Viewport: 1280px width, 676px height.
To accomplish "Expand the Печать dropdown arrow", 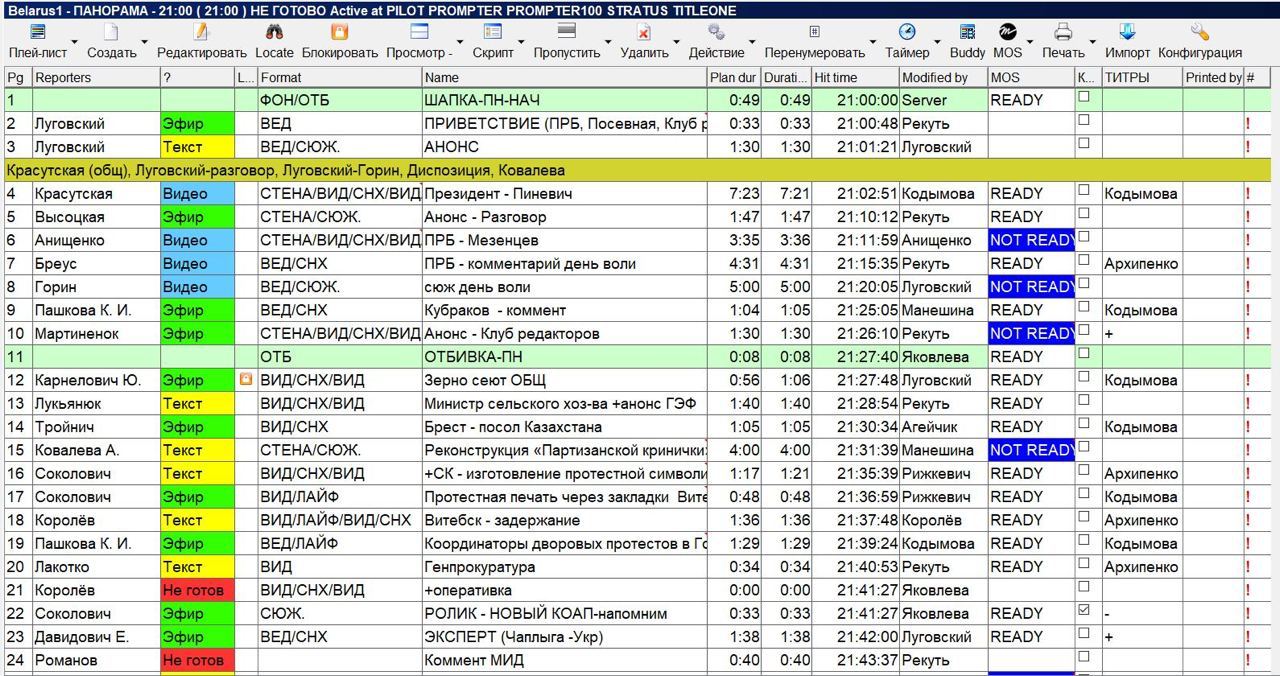I will (1093, 43).
